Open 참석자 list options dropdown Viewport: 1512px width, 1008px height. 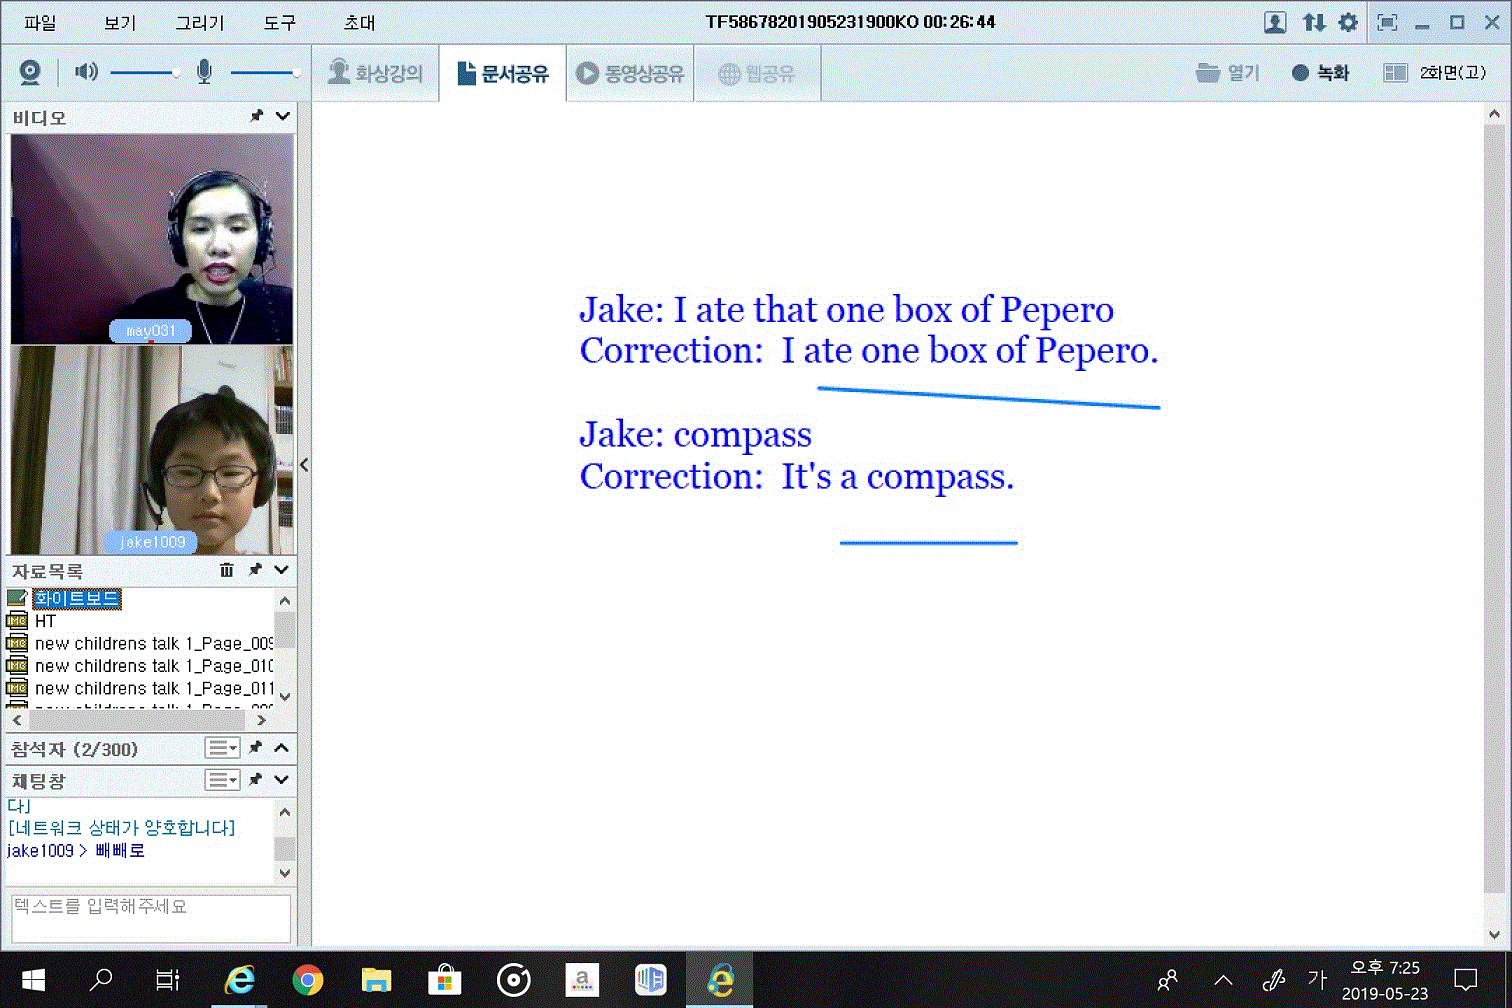coord(222,748)
